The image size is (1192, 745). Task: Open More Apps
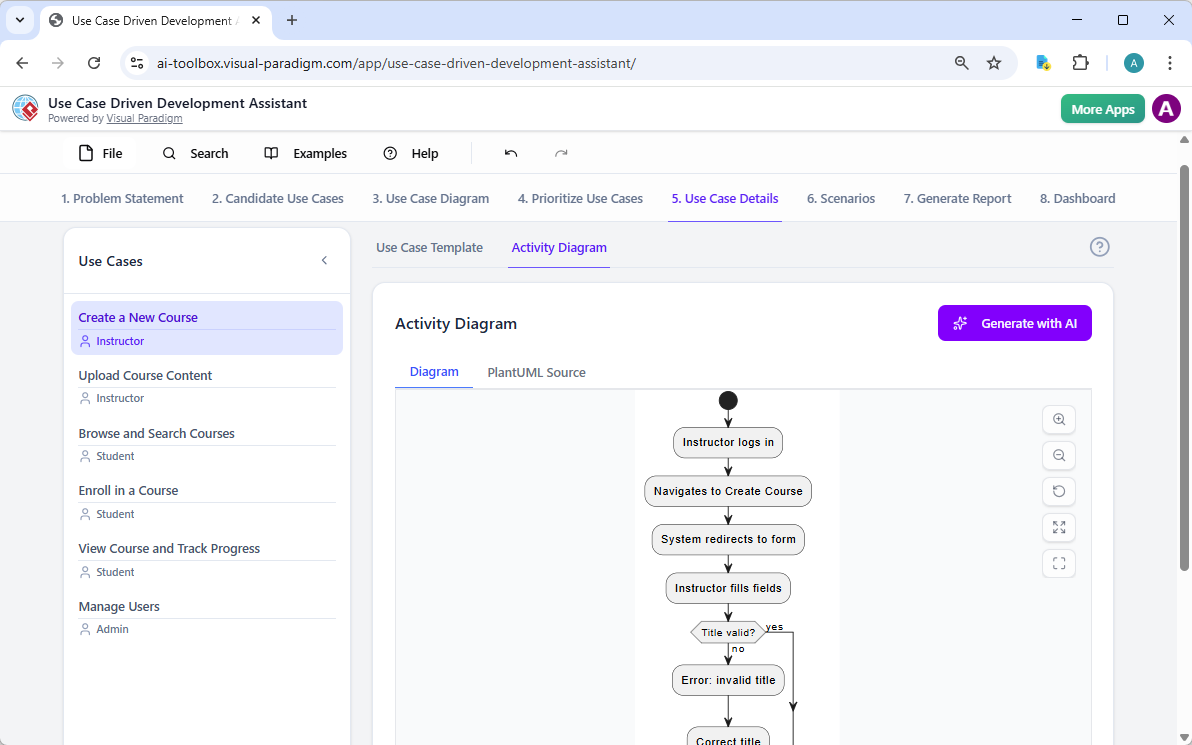click(x=1102, y=108)
